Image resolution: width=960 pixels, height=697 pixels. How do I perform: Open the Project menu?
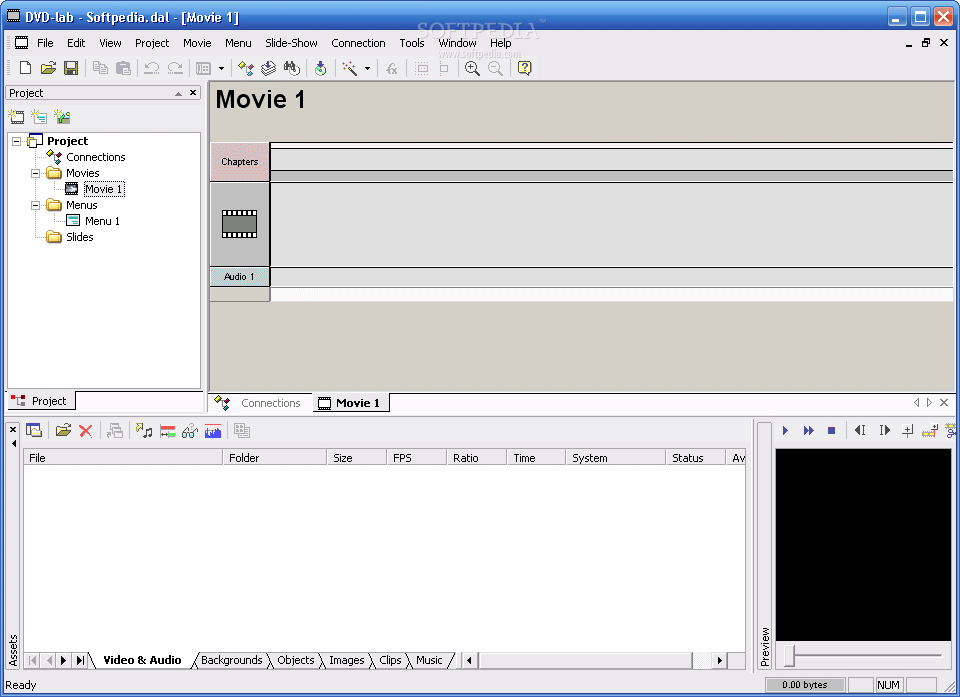pos(152,43)
